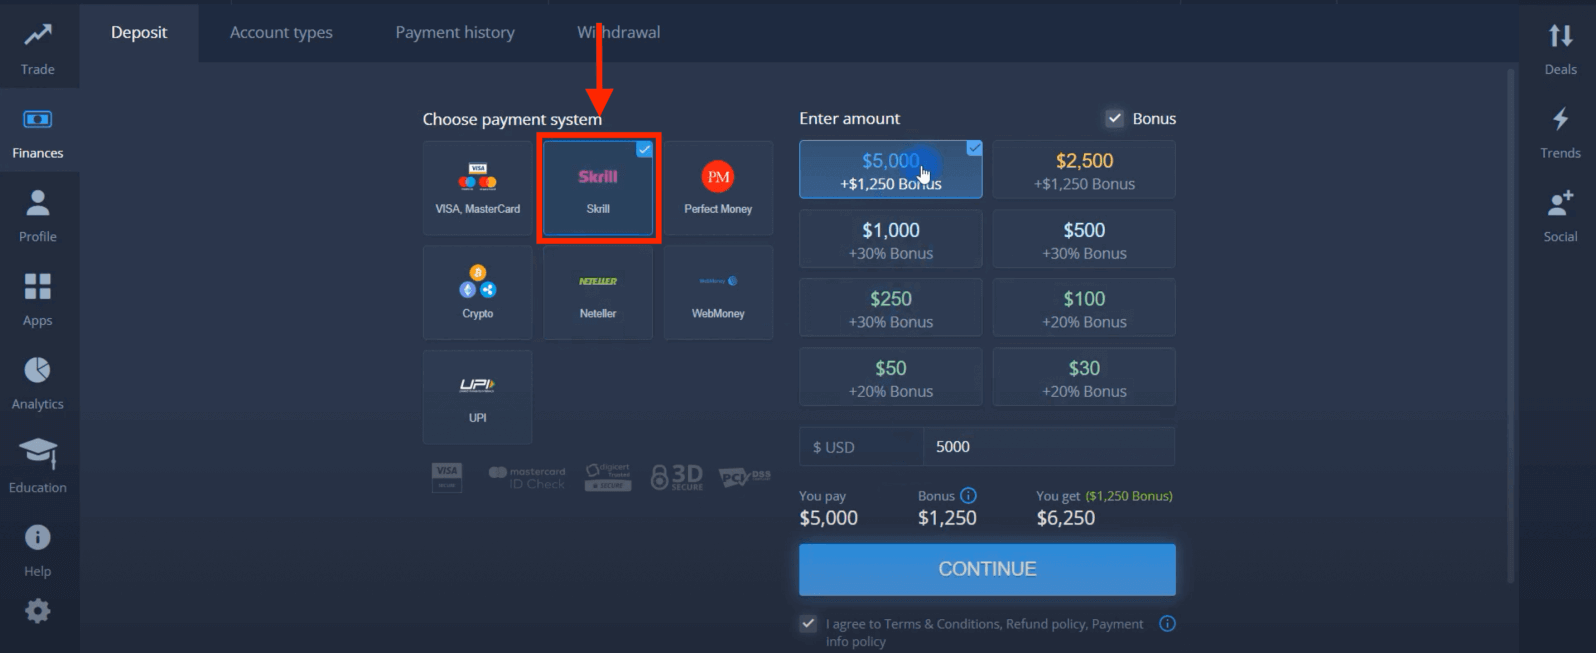Show the Bonus info tooltip icon
The image size is (1596, 653).
(x=968, y=496)
